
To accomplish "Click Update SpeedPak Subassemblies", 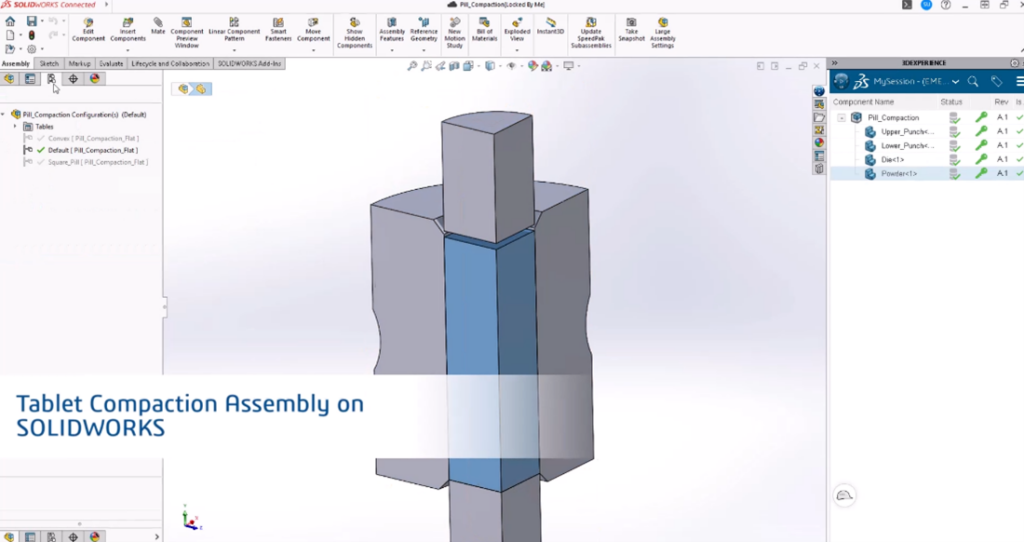I will [591, 33].
